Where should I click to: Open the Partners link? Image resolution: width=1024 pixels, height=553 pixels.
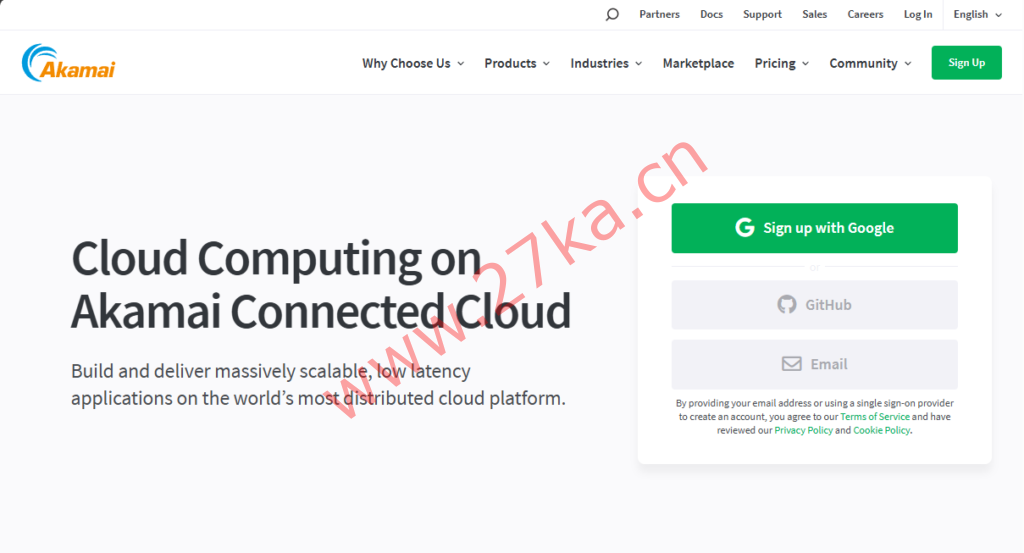point(659,14)
